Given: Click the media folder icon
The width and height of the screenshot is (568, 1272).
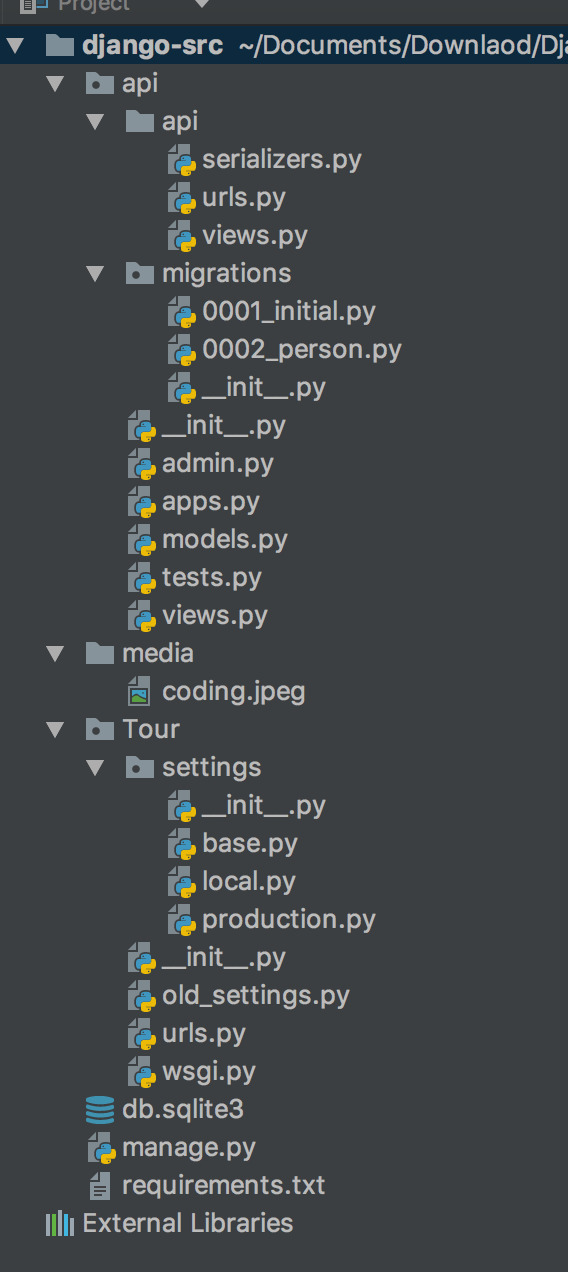Looking at the screenshot, I should pyautogui.click(x=100, y=653).
